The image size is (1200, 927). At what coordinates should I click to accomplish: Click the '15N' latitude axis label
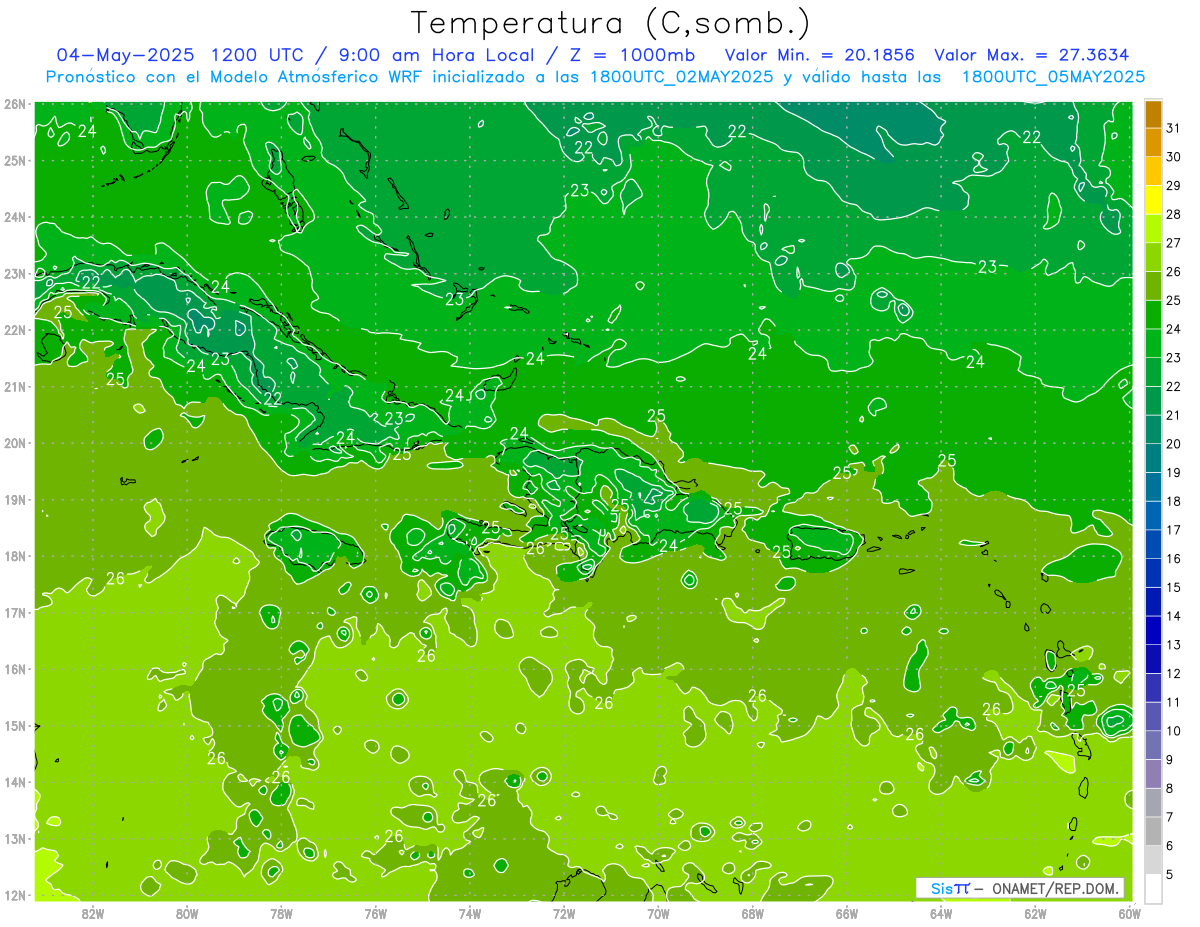click(x=15, y=725)
